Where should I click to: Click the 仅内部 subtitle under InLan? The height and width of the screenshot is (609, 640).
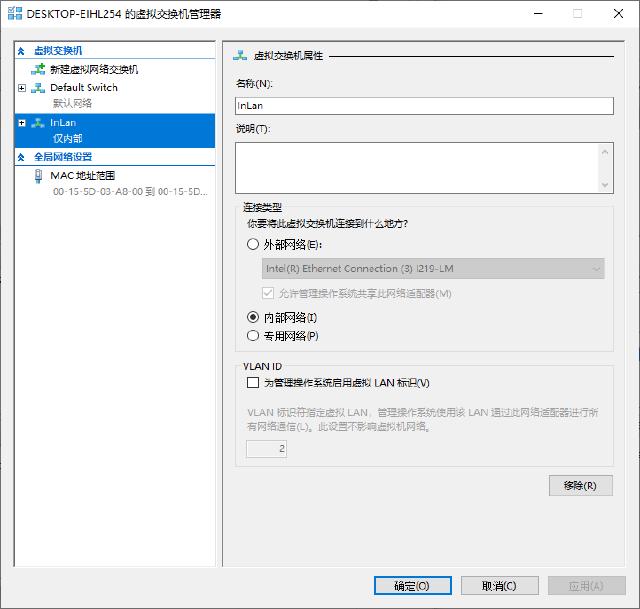tap(67, 138)
